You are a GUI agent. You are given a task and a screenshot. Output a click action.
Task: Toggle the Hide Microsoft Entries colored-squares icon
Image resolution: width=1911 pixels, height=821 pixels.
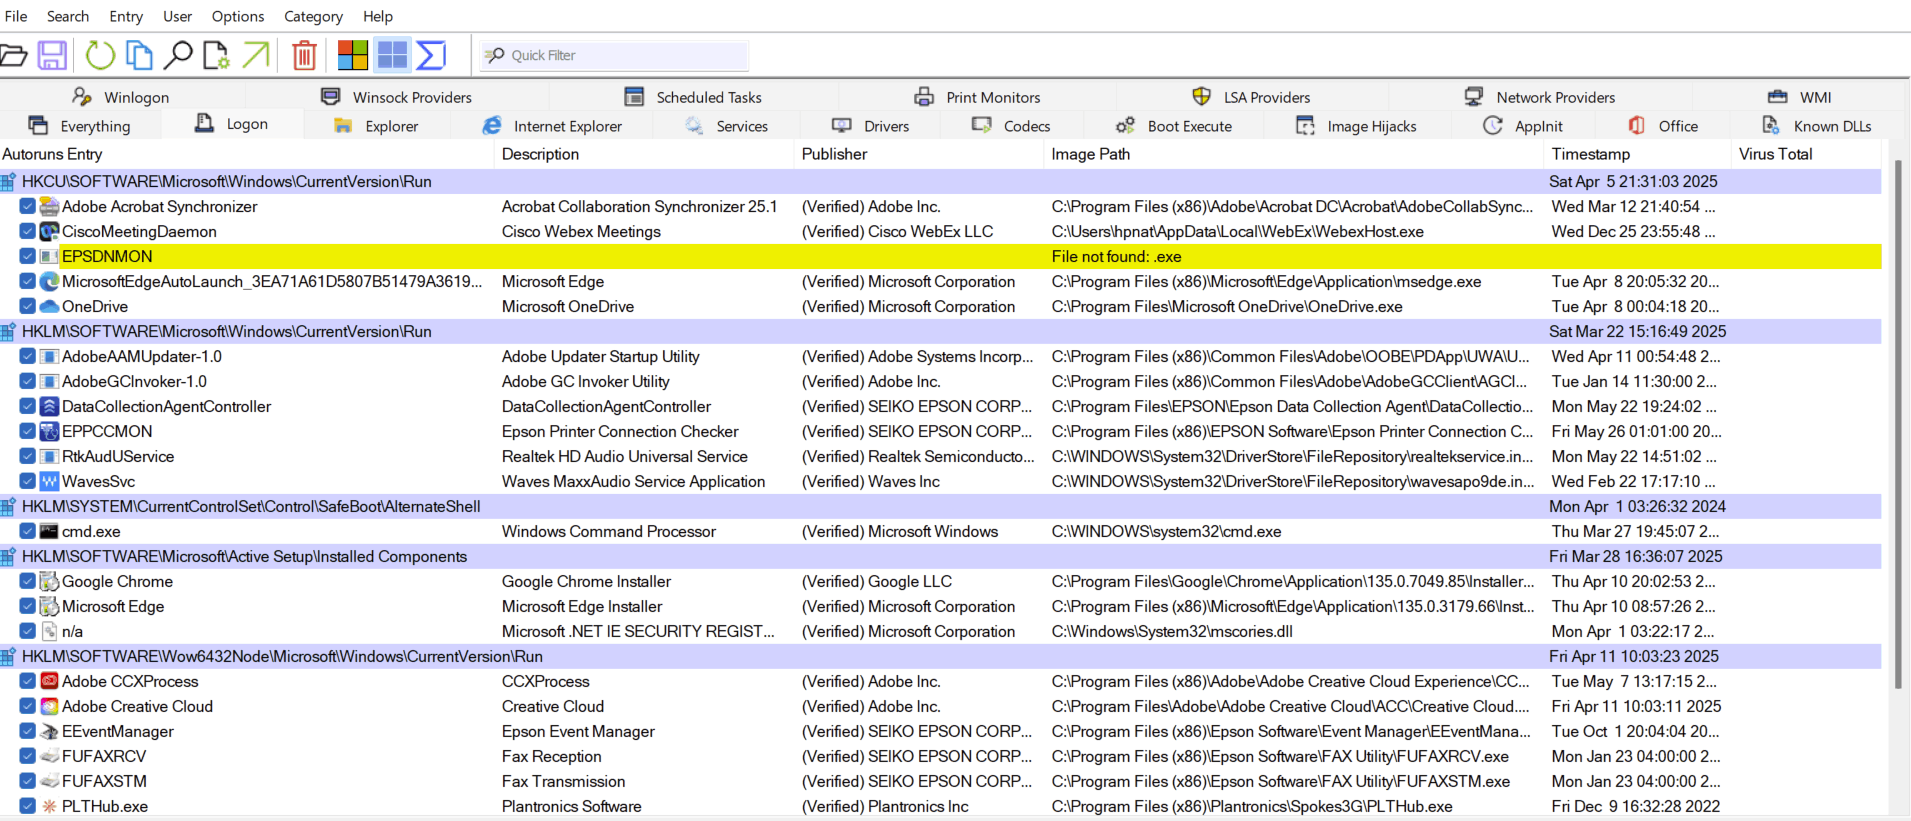[x=353, y=55]
